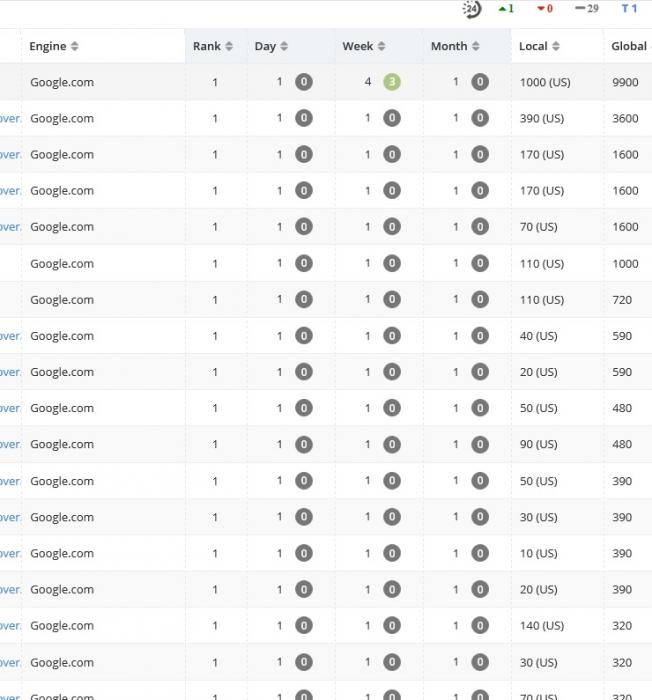Screen dimensions: 652x700
Task: Select global value 590 in 40 (US) row
Action: 622,336
